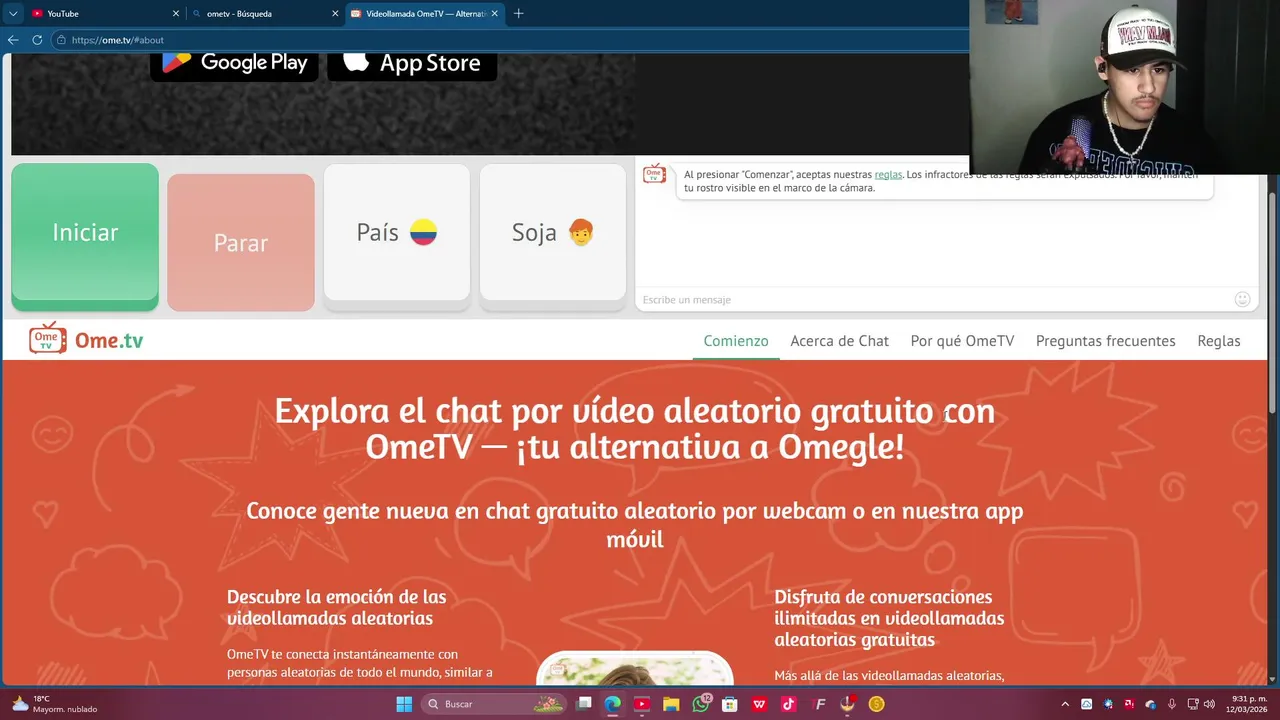The image size is (1280, 720).
Task: Open the tab list chevron at top left
Action: click(13, 14)
